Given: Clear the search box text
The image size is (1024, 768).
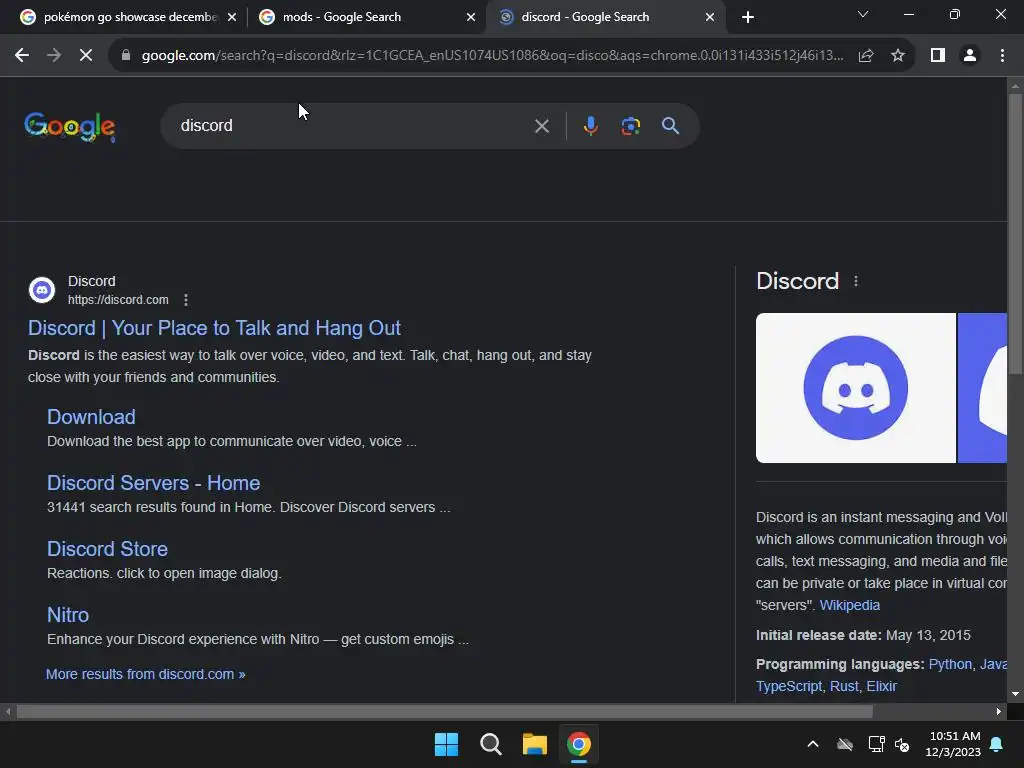Looking at the screenshot, I should 542,125.
